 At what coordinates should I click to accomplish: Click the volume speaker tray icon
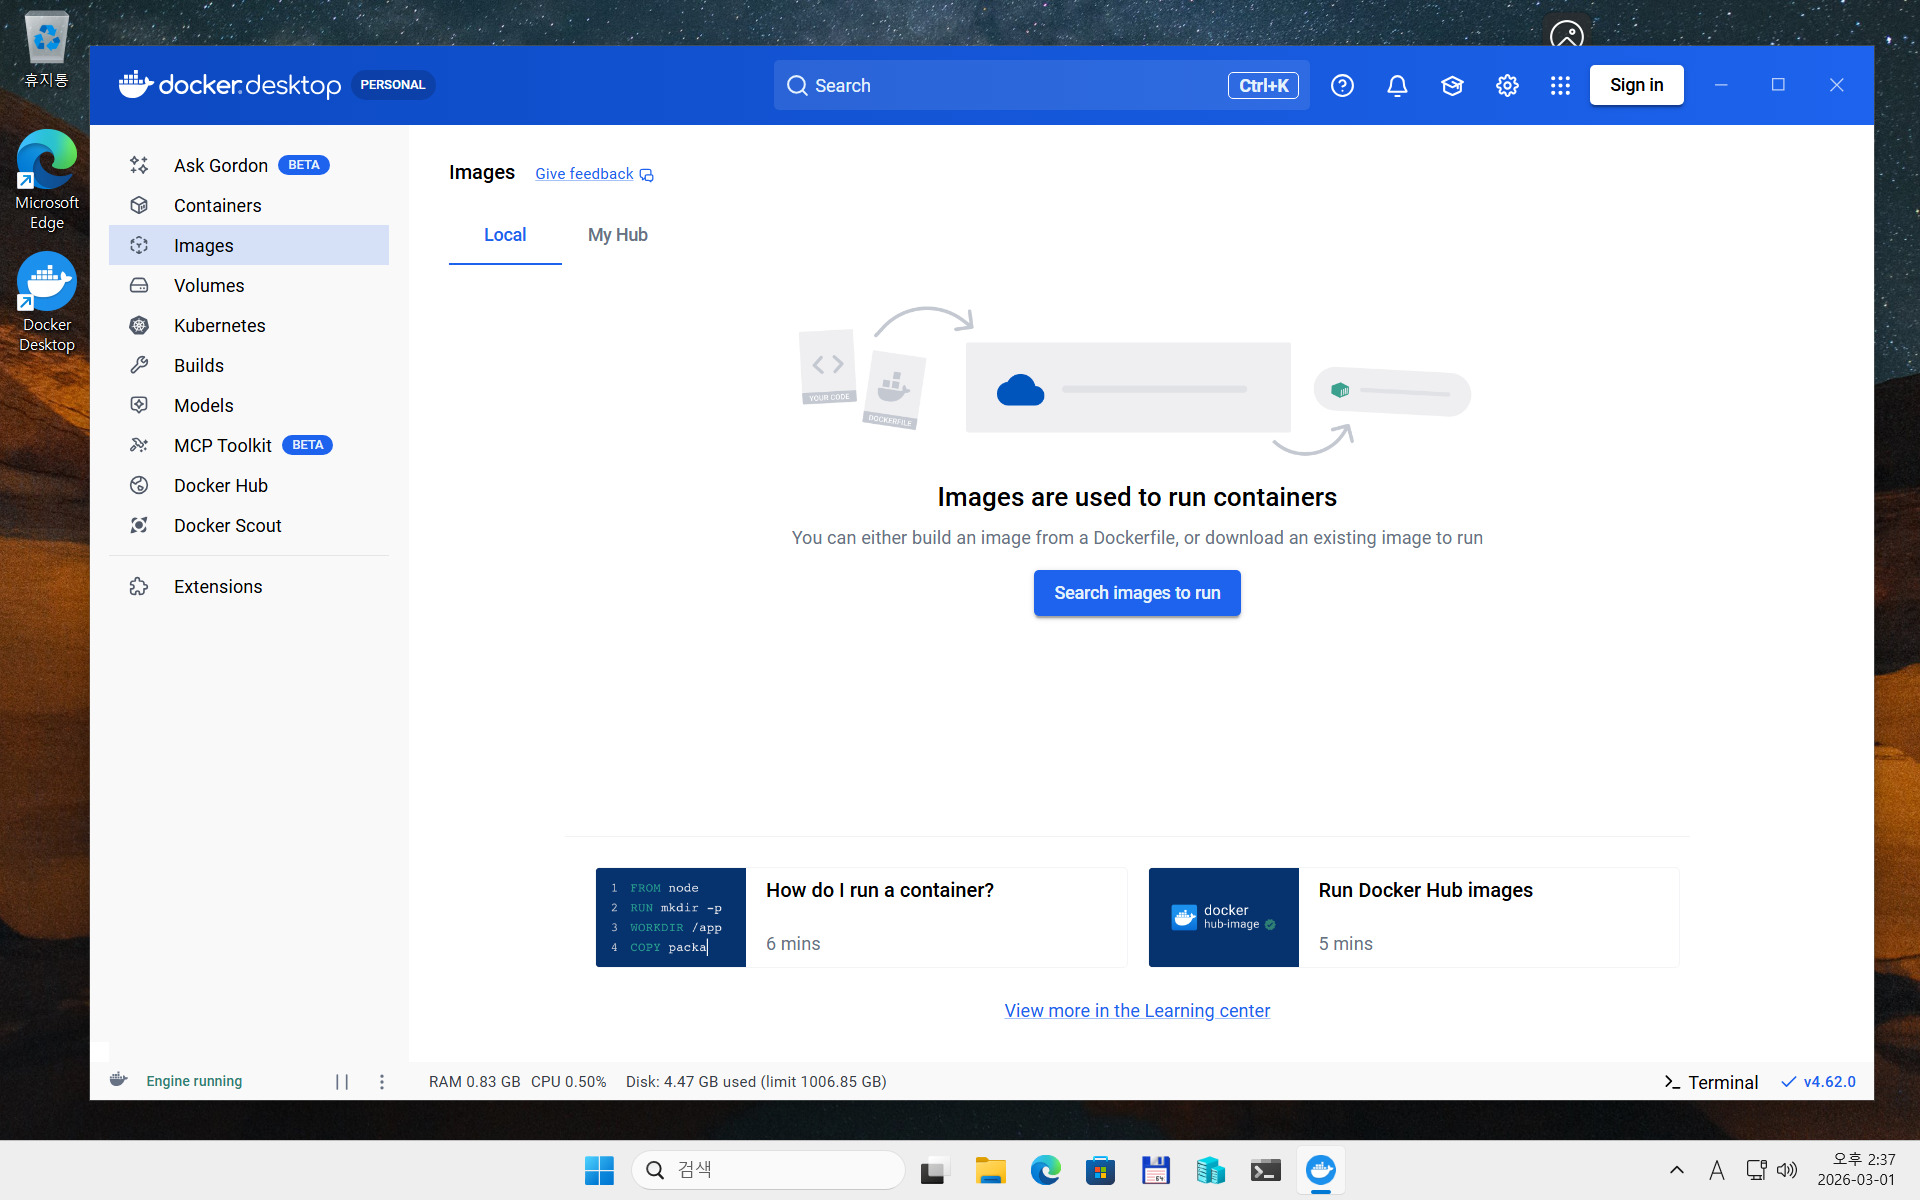1787,1170
